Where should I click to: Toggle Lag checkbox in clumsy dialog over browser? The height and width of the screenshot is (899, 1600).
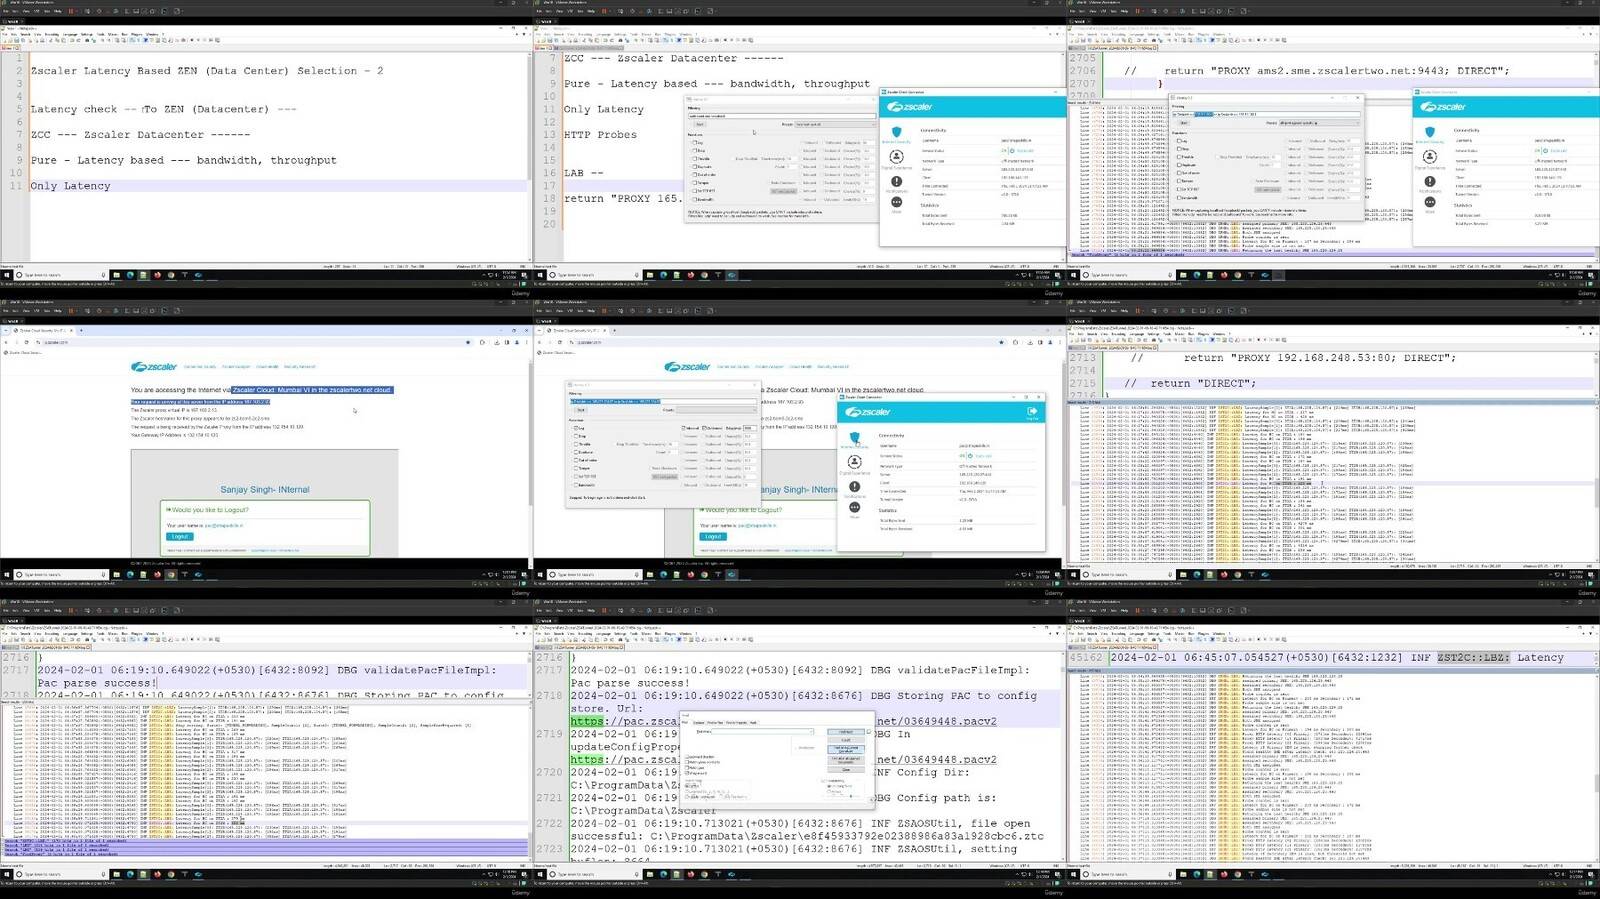(574, 428)
